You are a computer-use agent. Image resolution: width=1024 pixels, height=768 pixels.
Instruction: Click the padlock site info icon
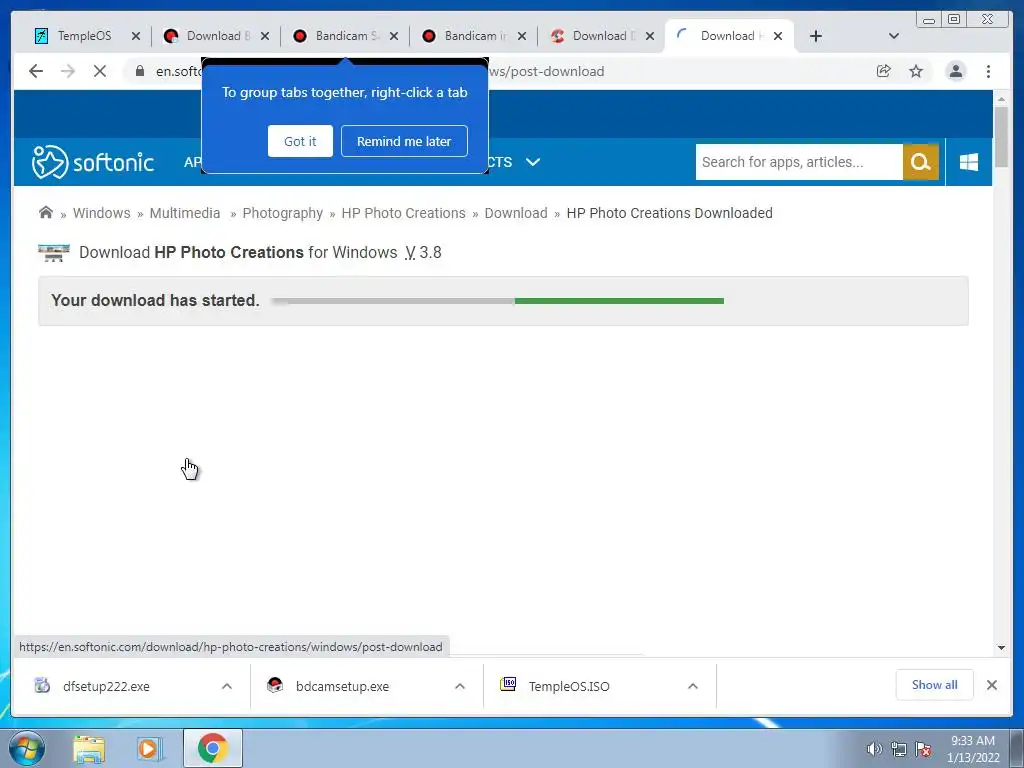click(140, 71)
